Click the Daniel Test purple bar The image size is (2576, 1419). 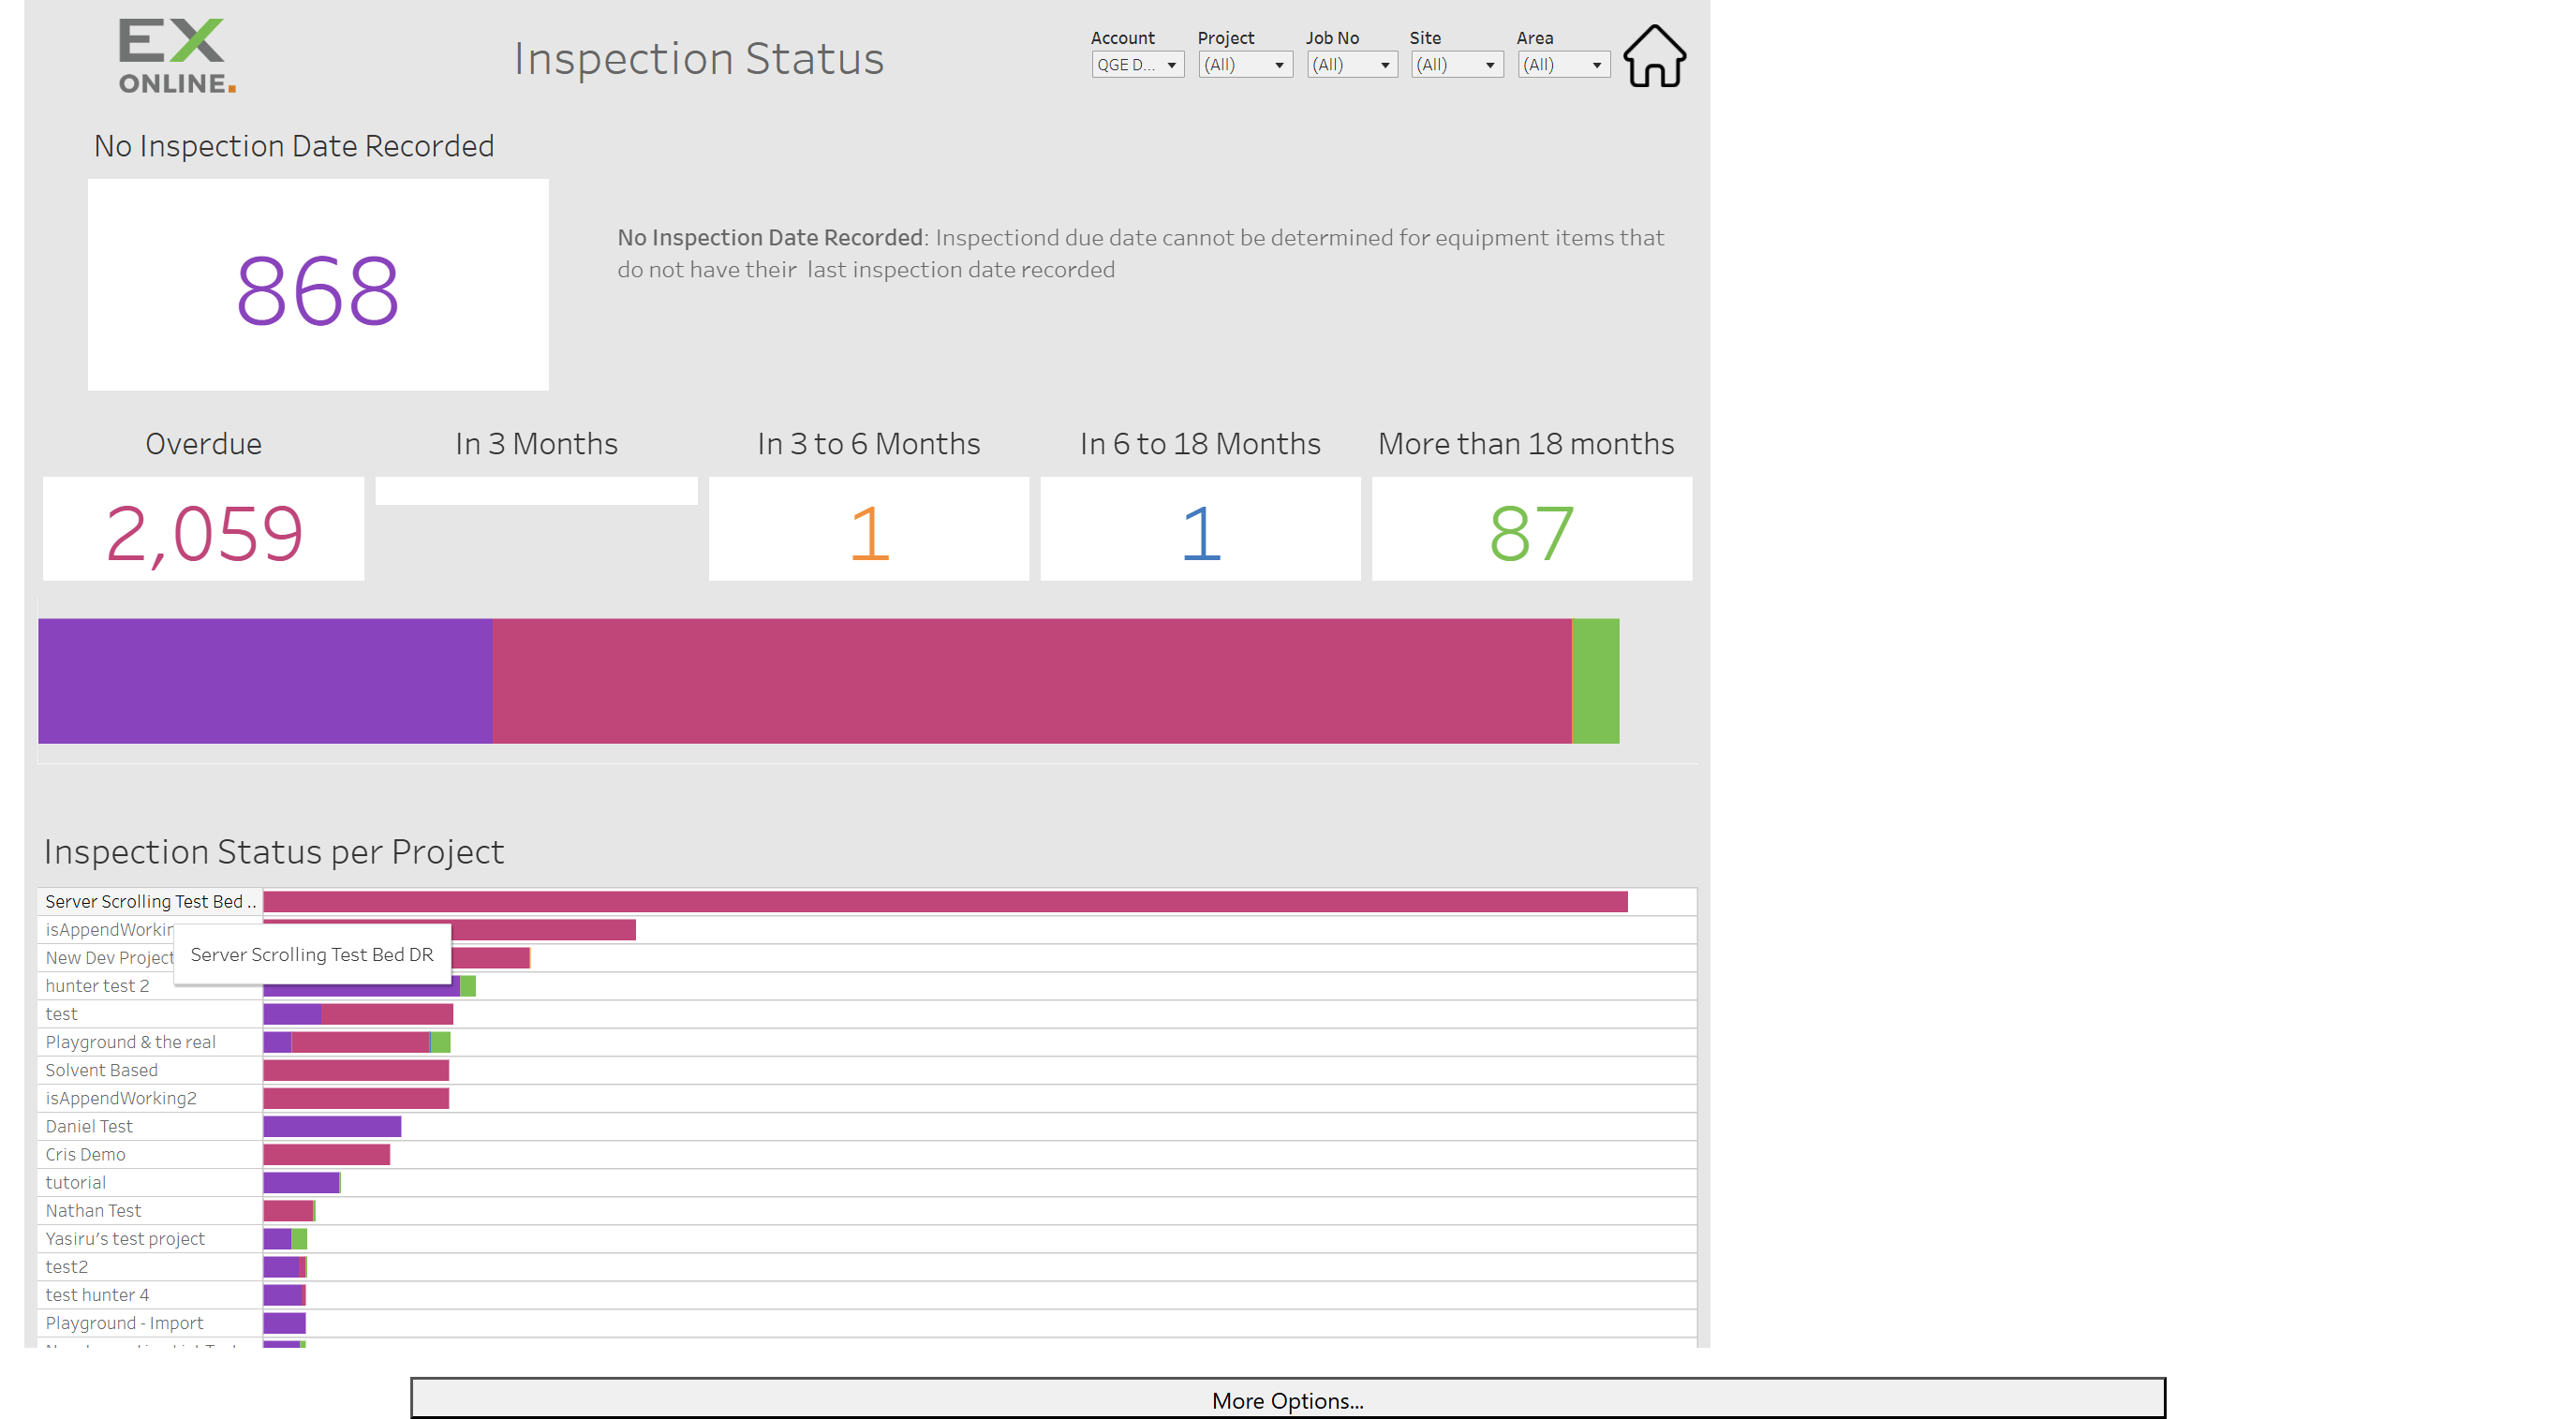[332, 1126]
